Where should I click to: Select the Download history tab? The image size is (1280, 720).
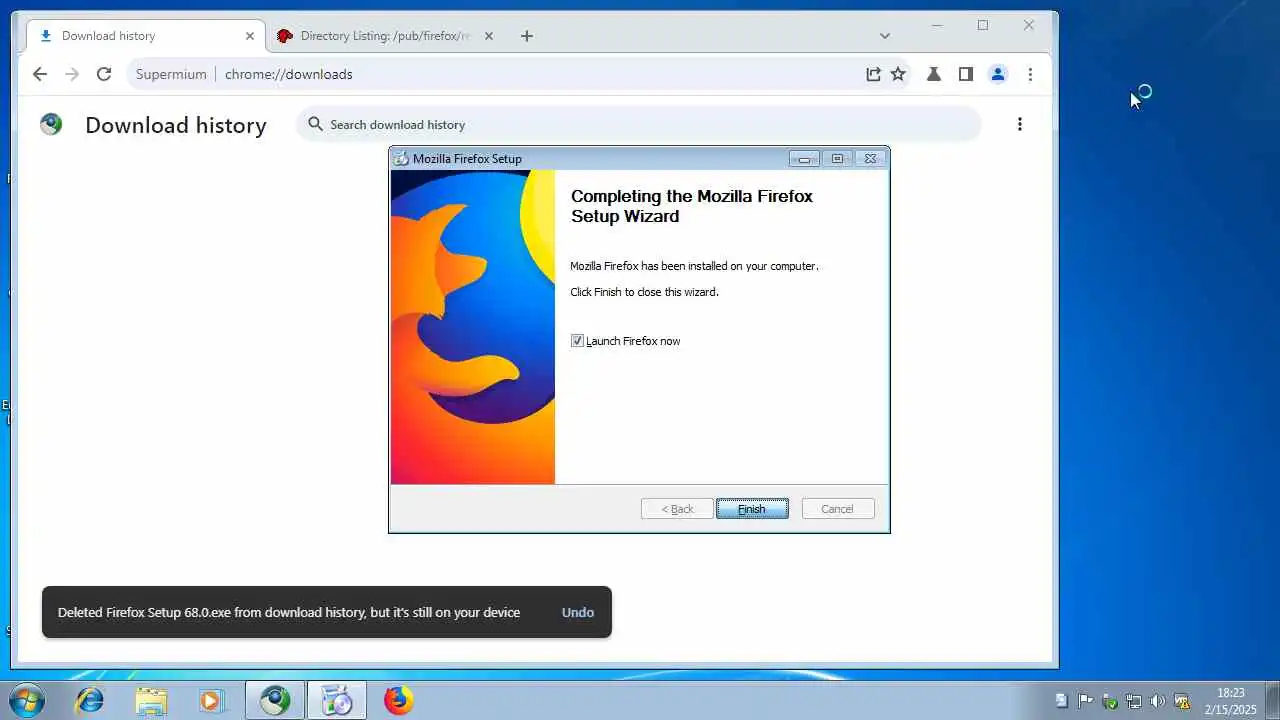tap(146, 36)
